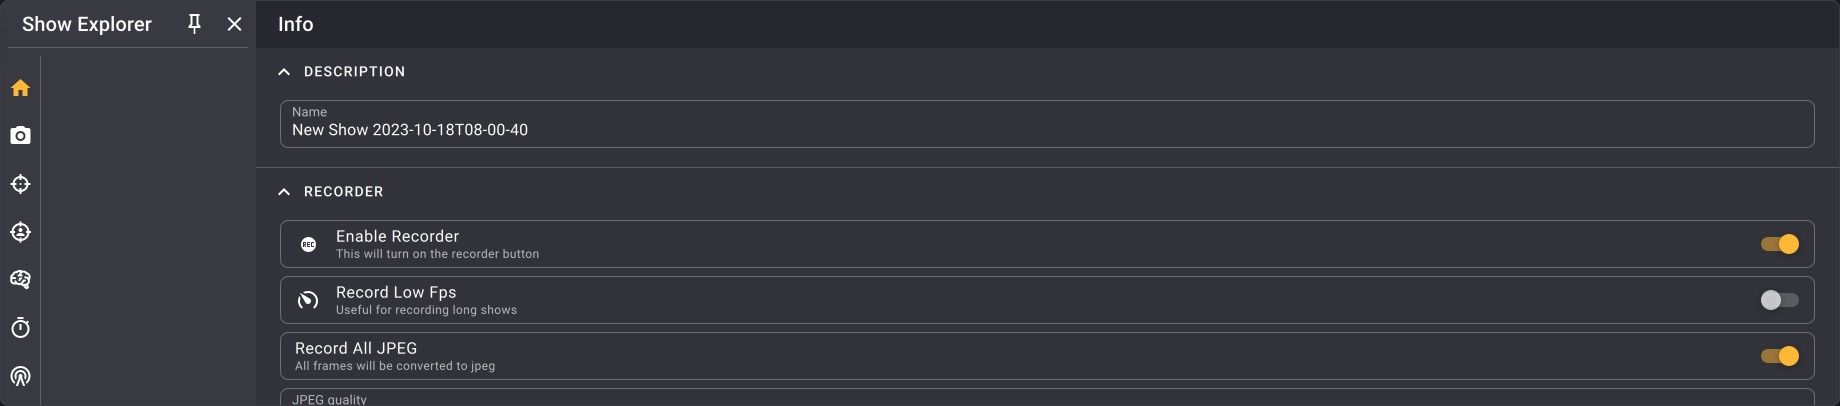
Task: Click the REC icon beside Enable Recorder
Action: tap(309, 244)
